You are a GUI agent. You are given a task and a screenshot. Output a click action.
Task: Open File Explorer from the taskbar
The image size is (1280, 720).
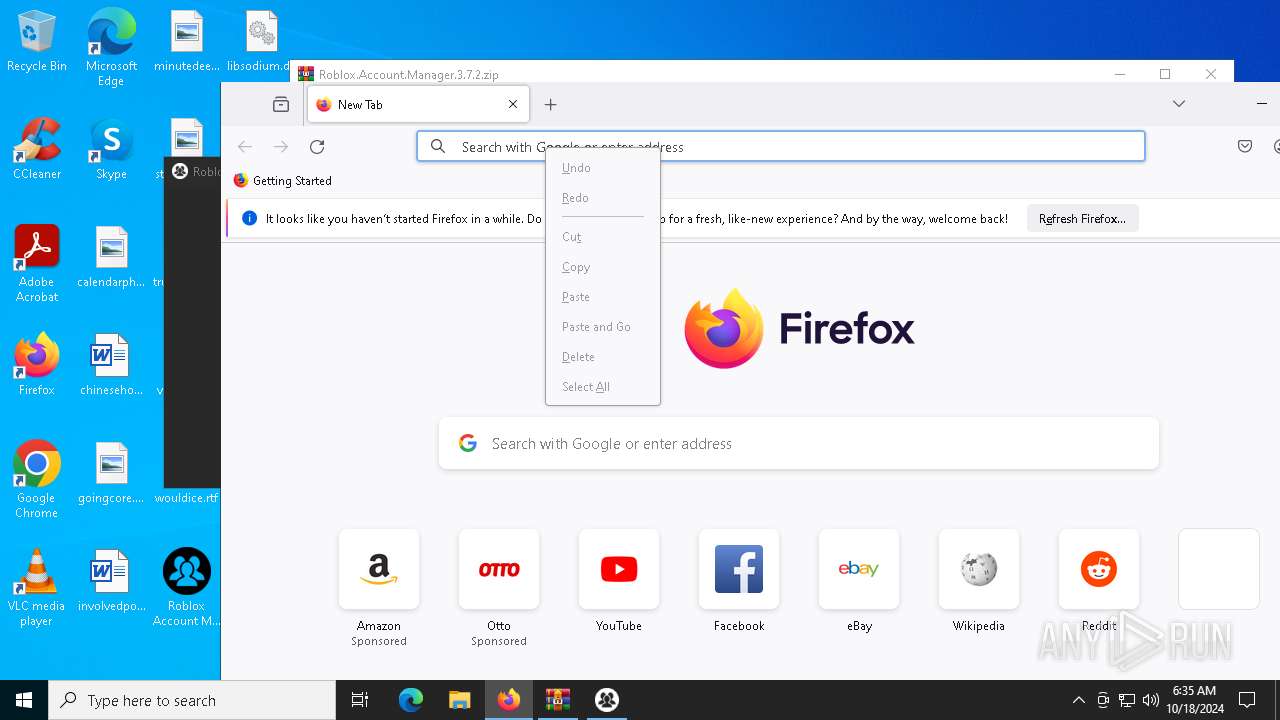[x=459, y=700]
